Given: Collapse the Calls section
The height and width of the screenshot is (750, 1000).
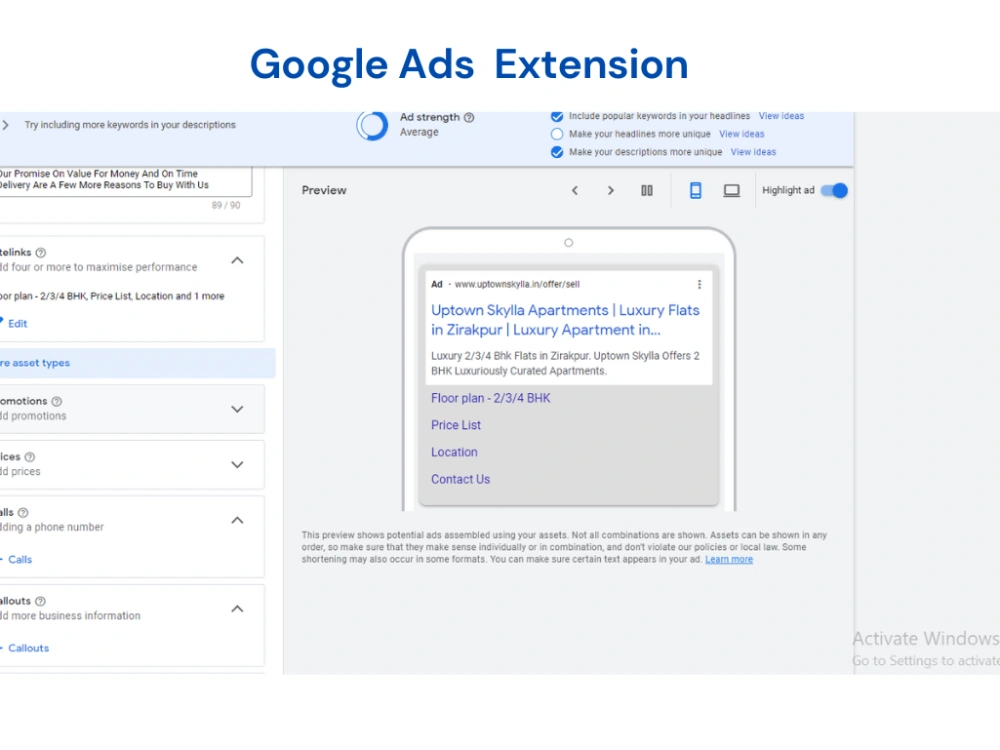Looking at the screenshot, I should [237, 520].
